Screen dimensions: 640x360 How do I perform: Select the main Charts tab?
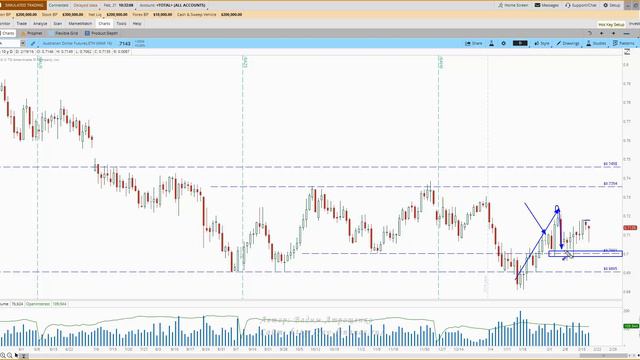(x=104, y=24)
